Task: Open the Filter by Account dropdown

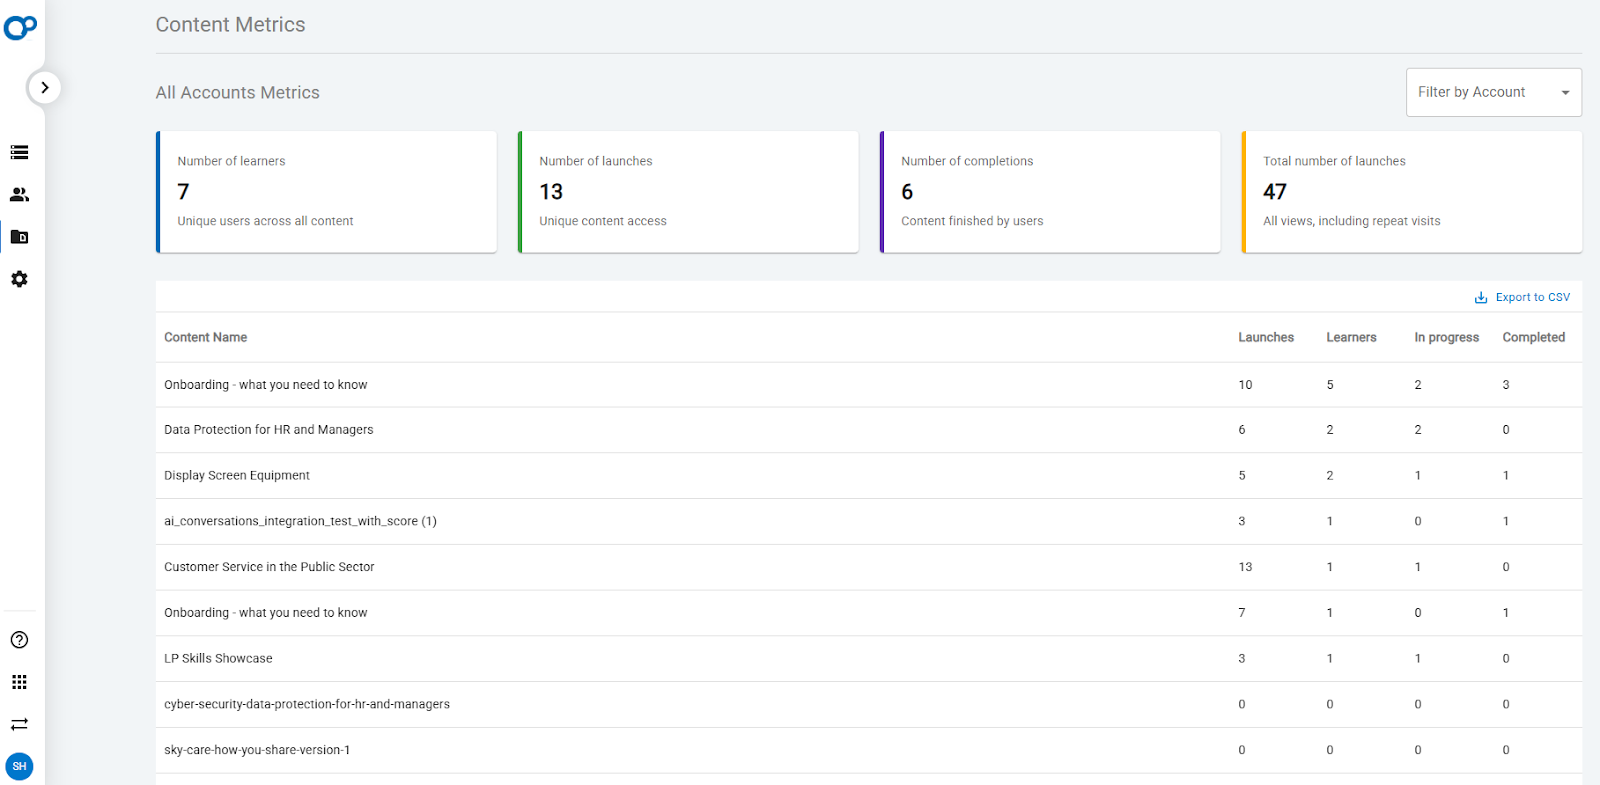Action: [1493, 92]
